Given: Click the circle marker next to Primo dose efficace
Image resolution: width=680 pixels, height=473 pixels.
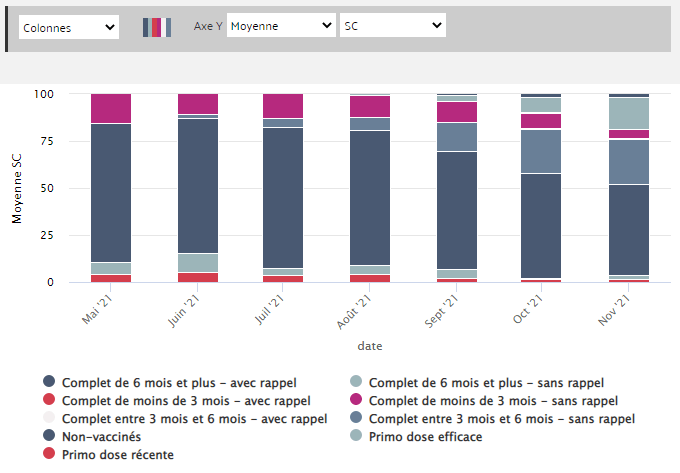Looking at the screenshot, I should 356,436.
